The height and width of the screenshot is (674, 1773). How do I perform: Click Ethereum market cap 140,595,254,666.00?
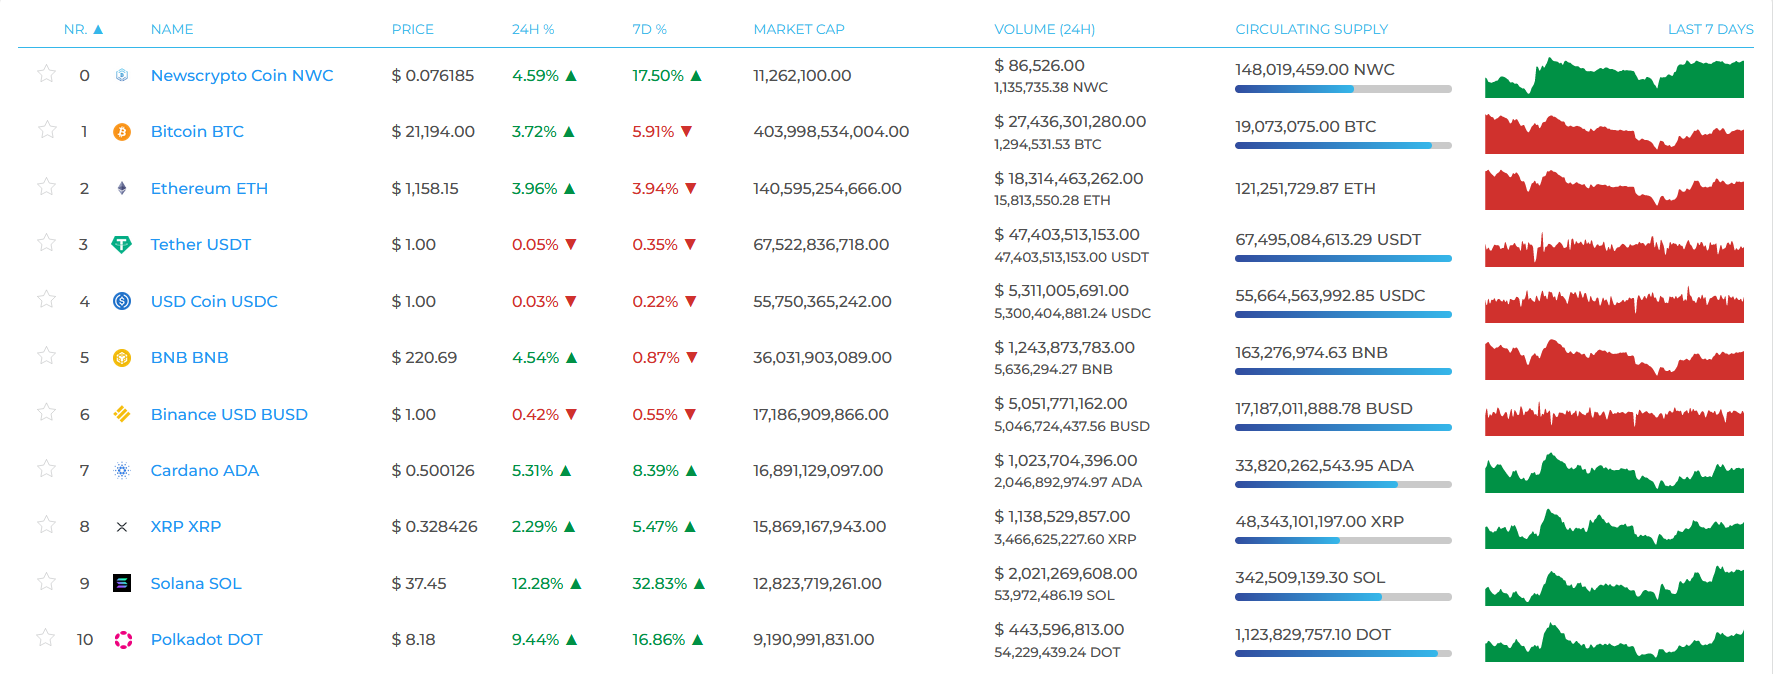click(827, 188)
